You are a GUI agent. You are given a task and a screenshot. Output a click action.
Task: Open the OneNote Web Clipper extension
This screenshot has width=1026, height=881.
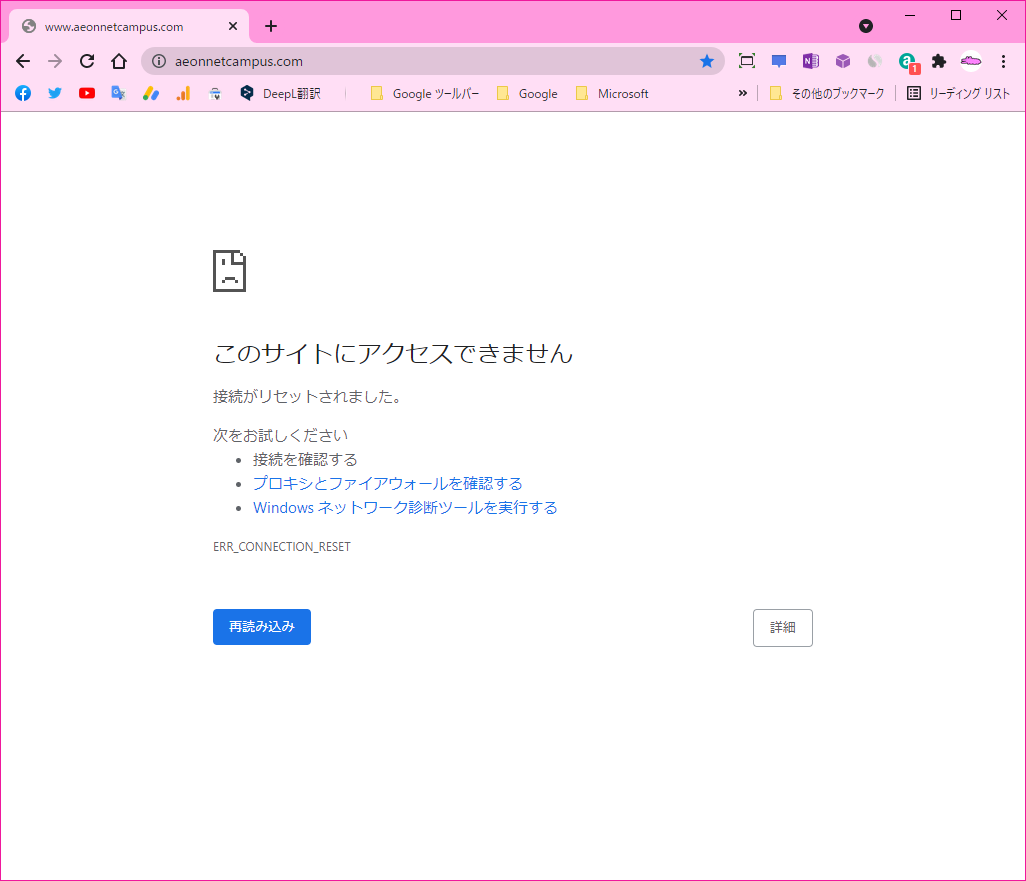click(x=811, y=61)
